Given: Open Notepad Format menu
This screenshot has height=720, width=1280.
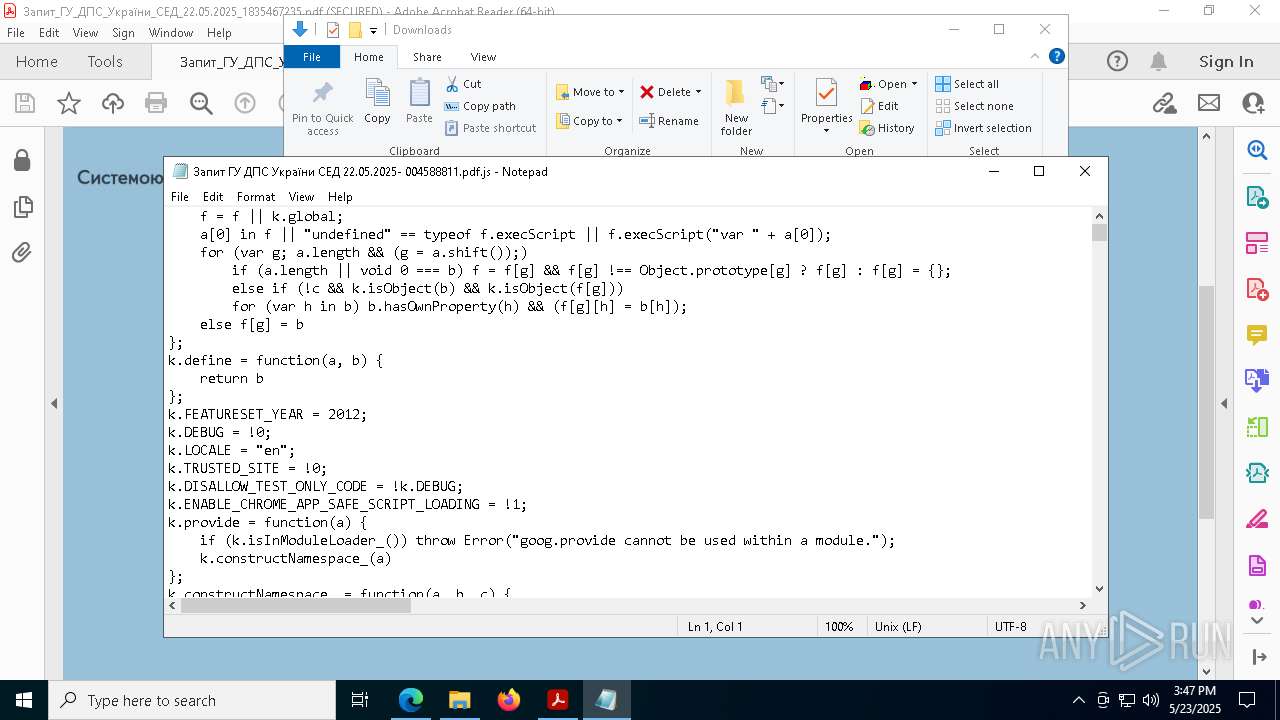Looking at the screenshot, I should coord(256,197).
